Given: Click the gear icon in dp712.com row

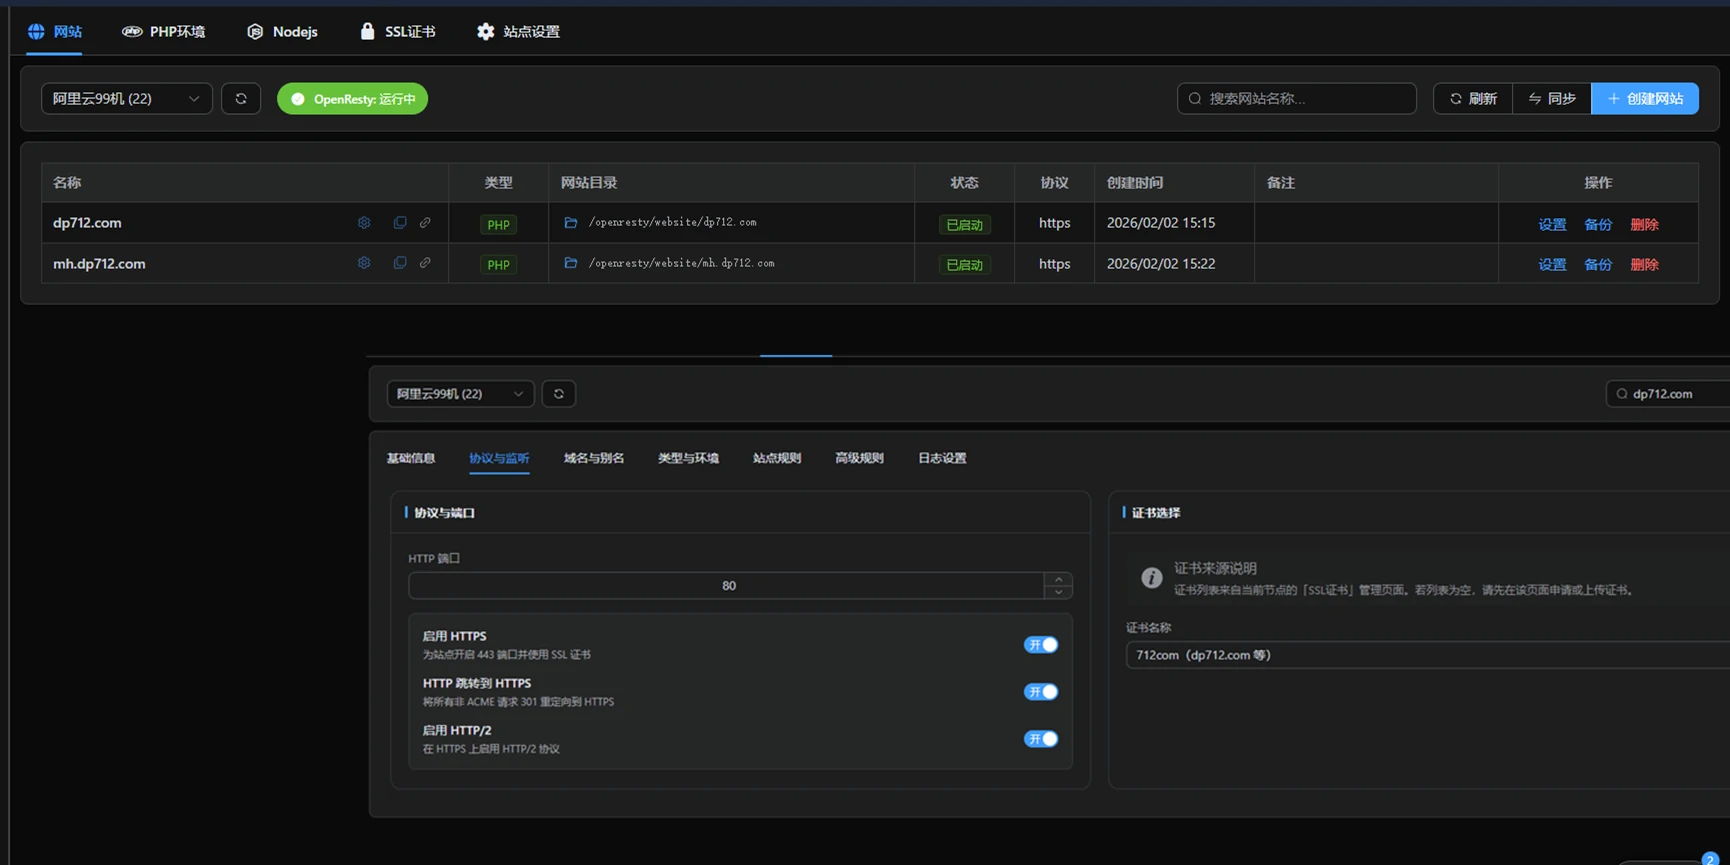Looking at the screenshot, I should tap(364, 223).
